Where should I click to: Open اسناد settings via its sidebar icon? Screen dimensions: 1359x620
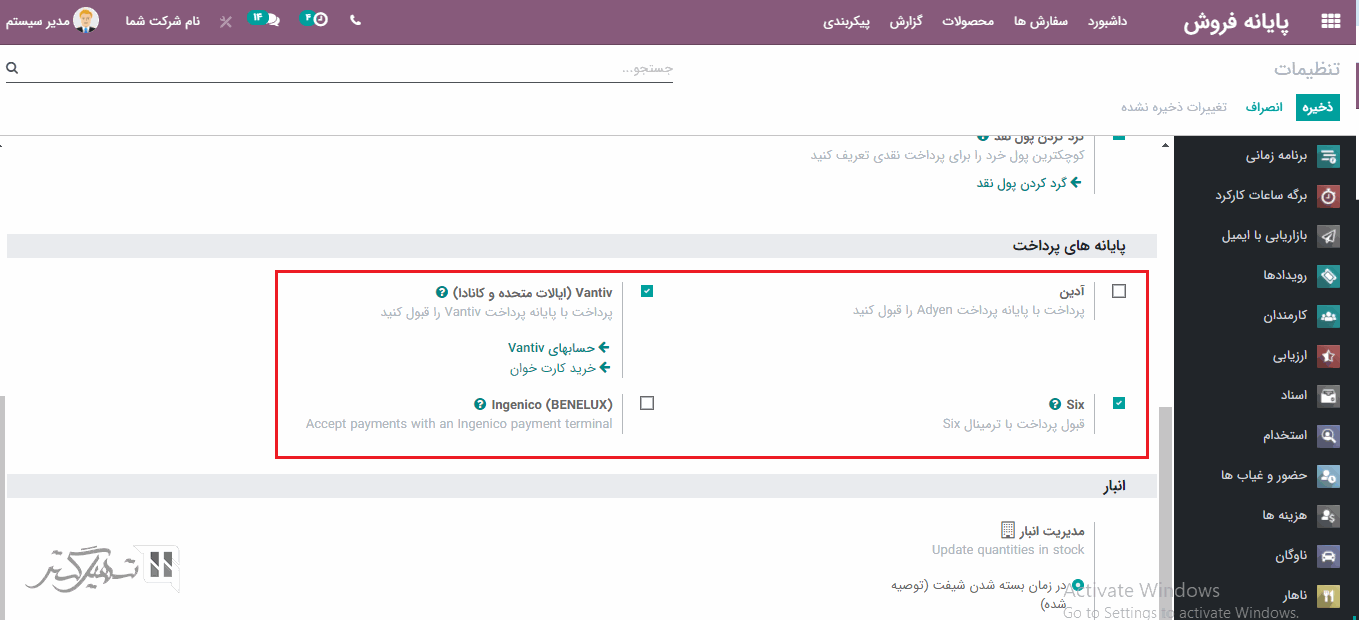tap(1328, 396)
